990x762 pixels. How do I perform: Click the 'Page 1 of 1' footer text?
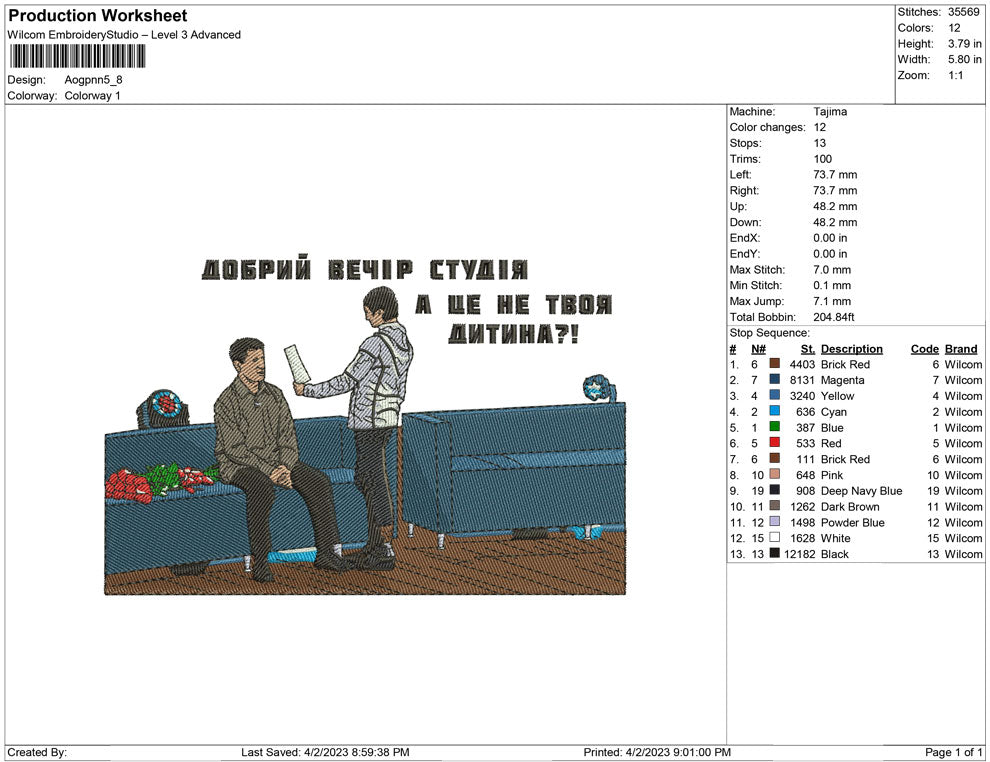coord(953,752)
